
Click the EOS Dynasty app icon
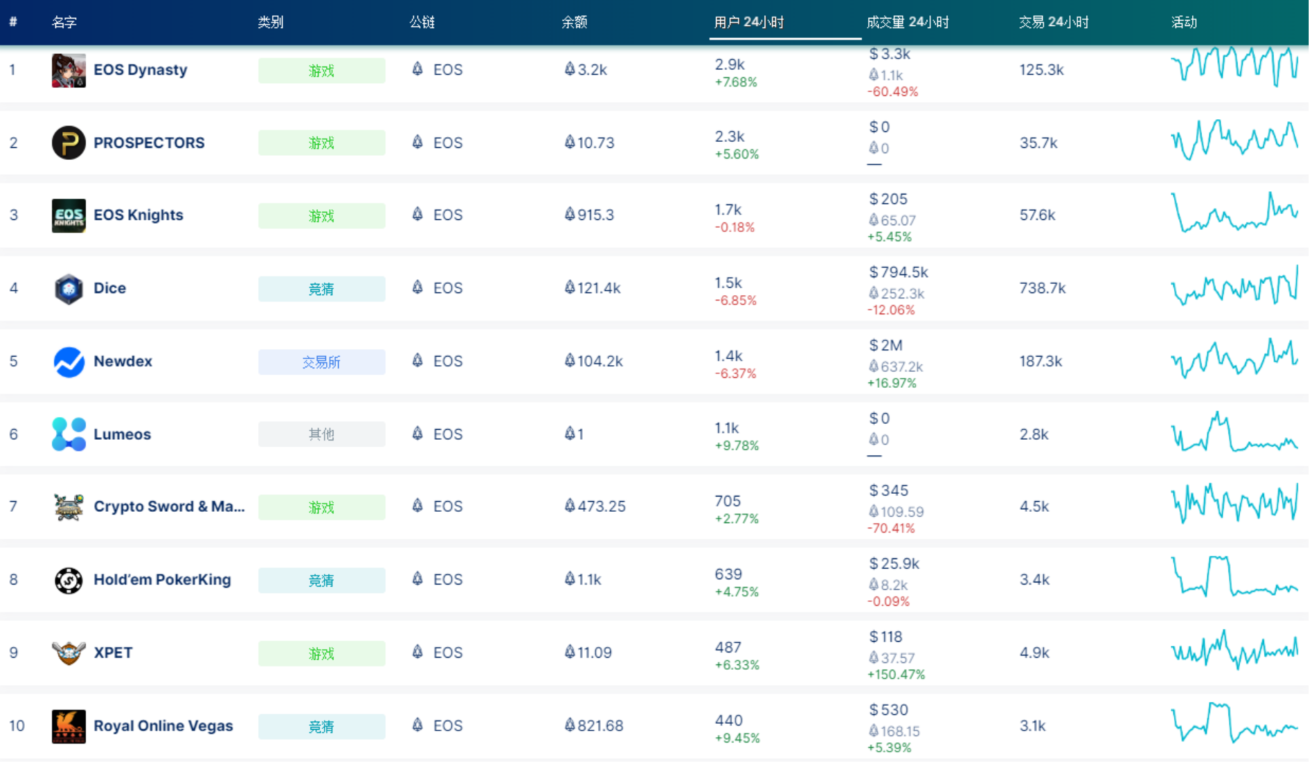[x=69, y=70]
